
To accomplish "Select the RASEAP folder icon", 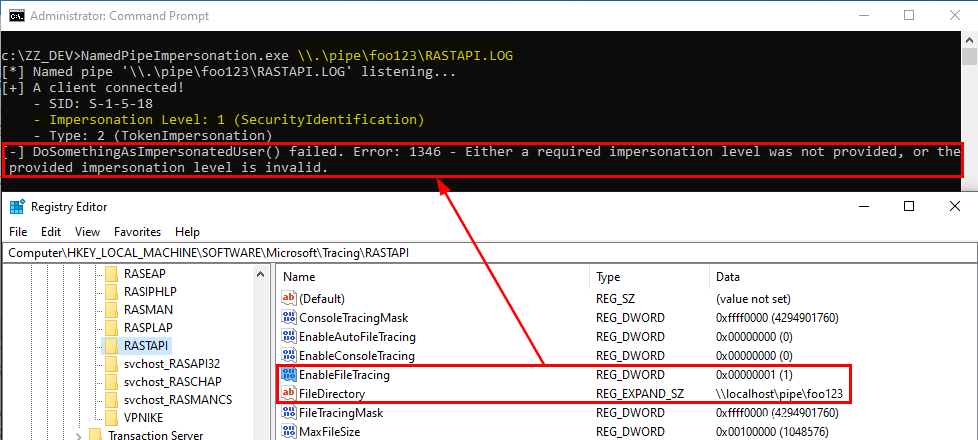I will click(x=112, y=273).
